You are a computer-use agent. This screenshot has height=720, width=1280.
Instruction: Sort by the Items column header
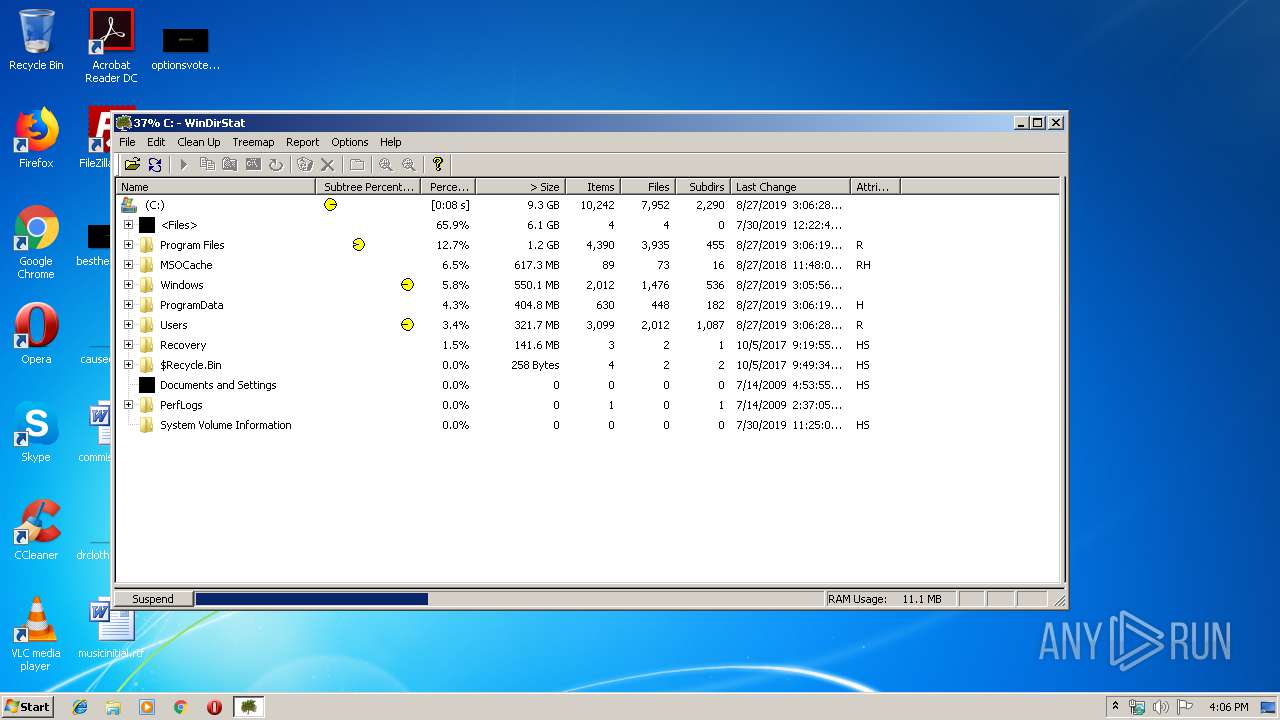pos(593,187)
